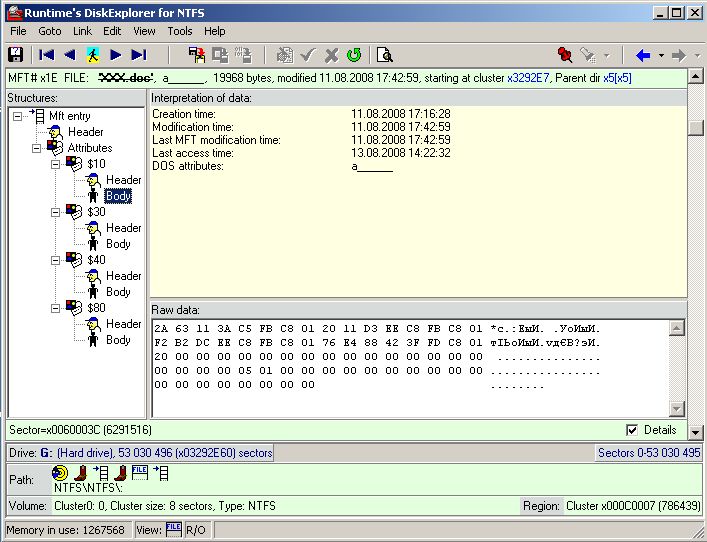
Task: Open the Edit menu
Action: pyautogui.click(x=112, y=31)
